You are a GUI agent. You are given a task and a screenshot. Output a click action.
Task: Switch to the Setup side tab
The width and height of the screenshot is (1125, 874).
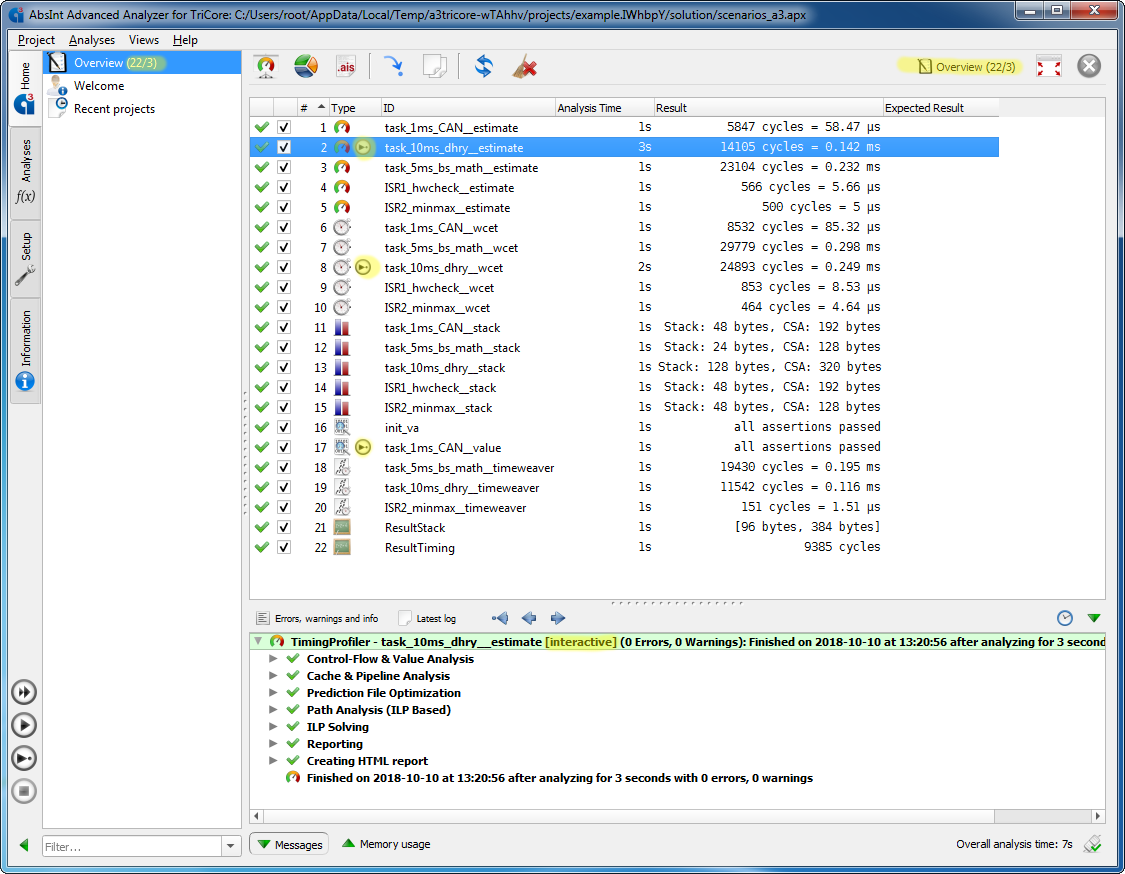coord(25,258)
